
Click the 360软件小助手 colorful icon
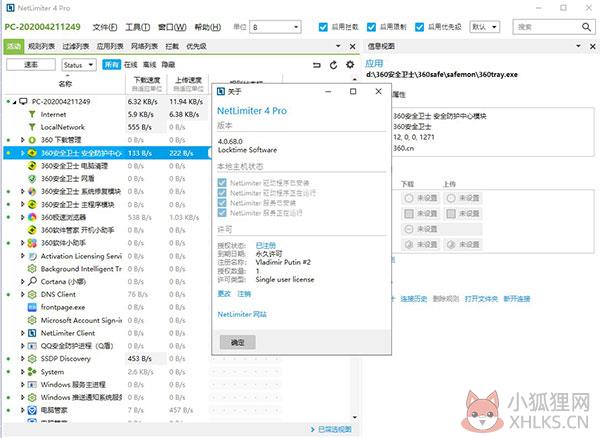click(33, 243)
